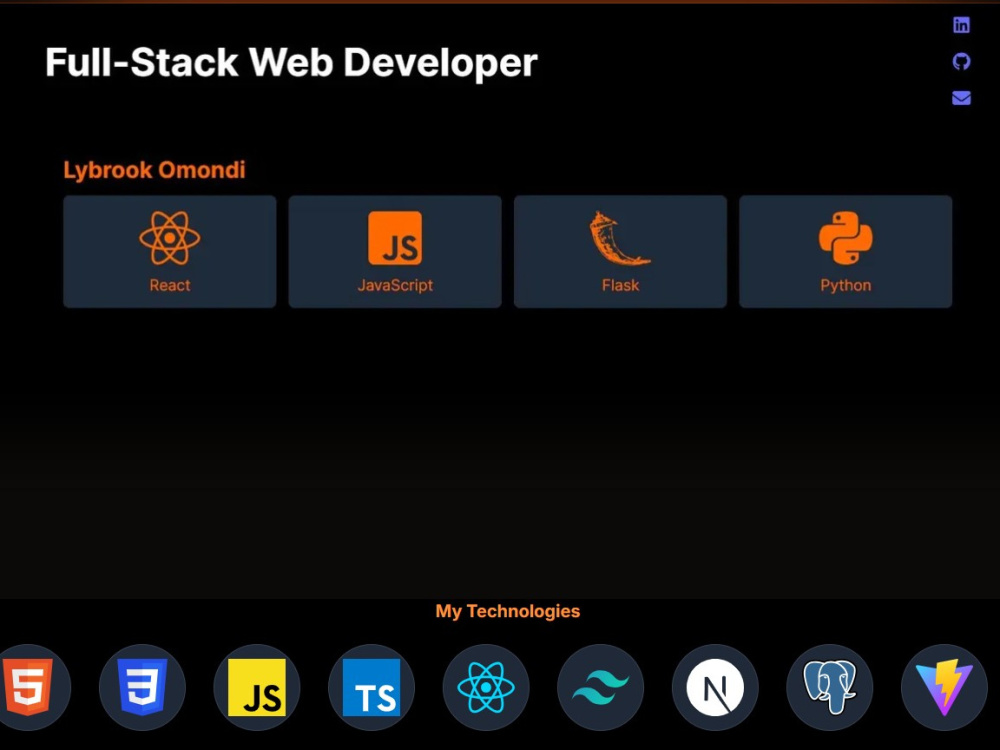Open the LinkedIn profile icon
The height and width of the screenshot is (750, 1000).
point(961,25)
